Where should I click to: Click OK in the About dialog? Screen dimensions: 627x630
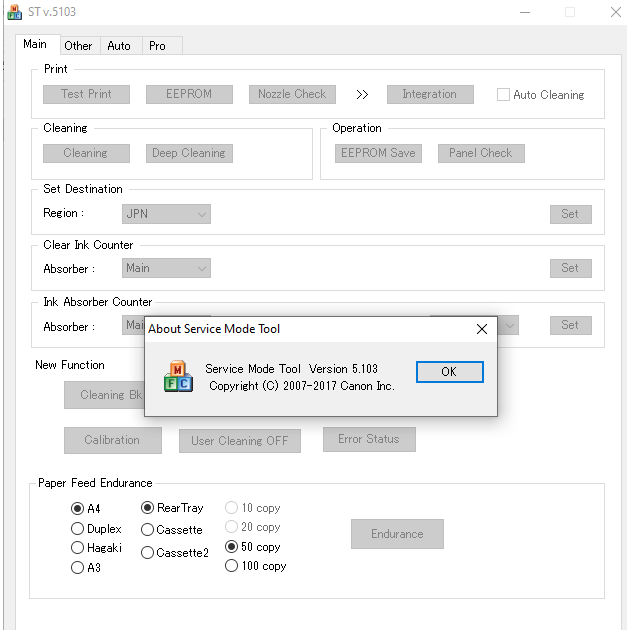449,372
